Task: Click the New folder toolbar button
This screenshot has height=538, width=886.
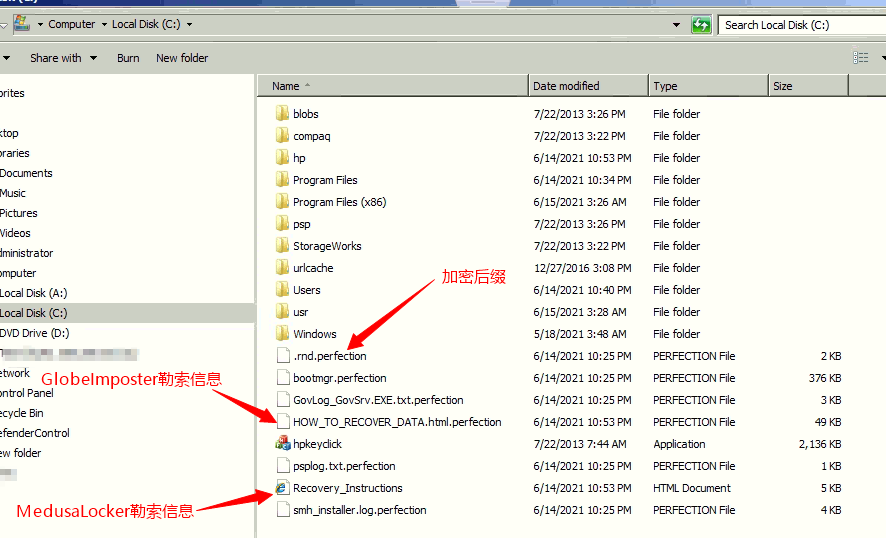Action: click(x=182, y=58)
